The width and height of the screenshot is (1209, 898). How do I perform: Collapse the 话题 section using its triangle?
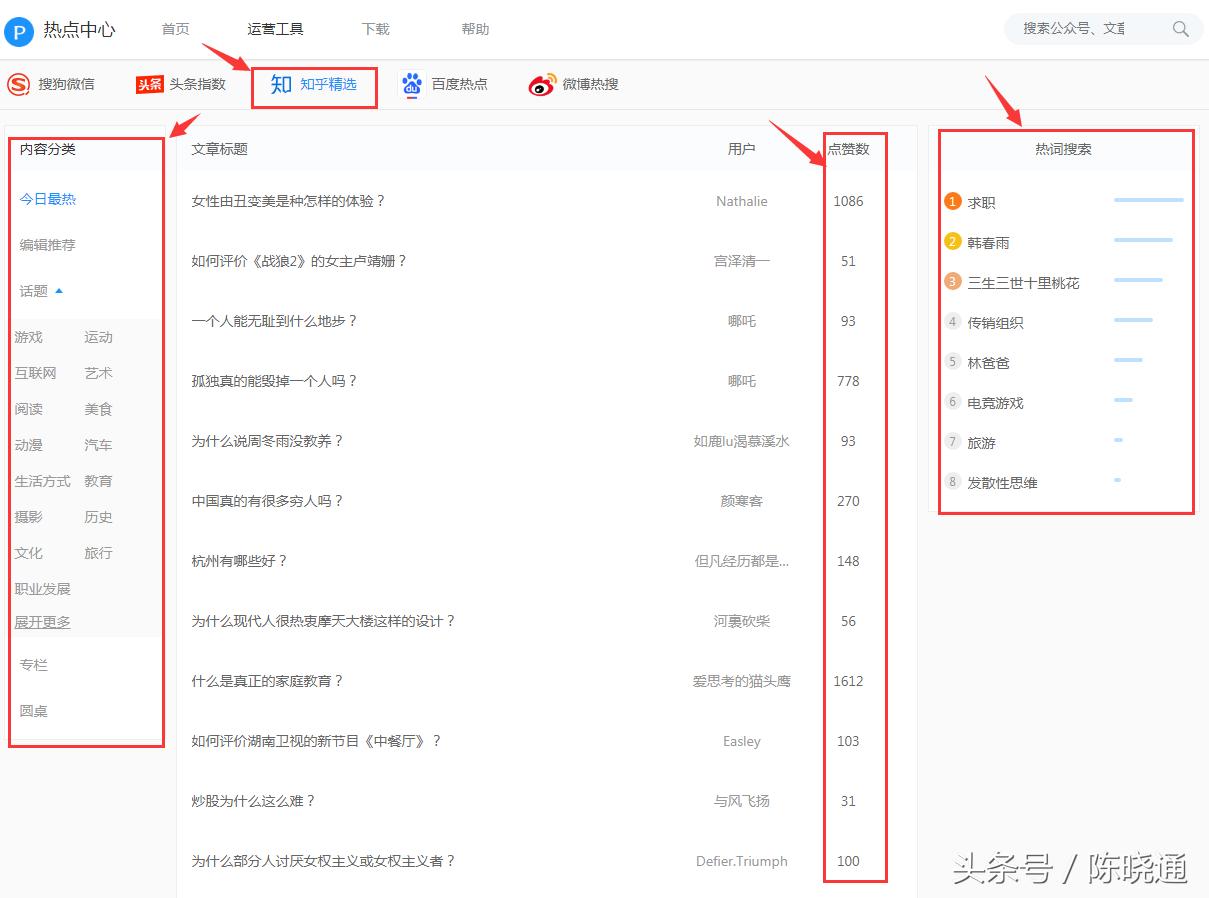point(58,290)
